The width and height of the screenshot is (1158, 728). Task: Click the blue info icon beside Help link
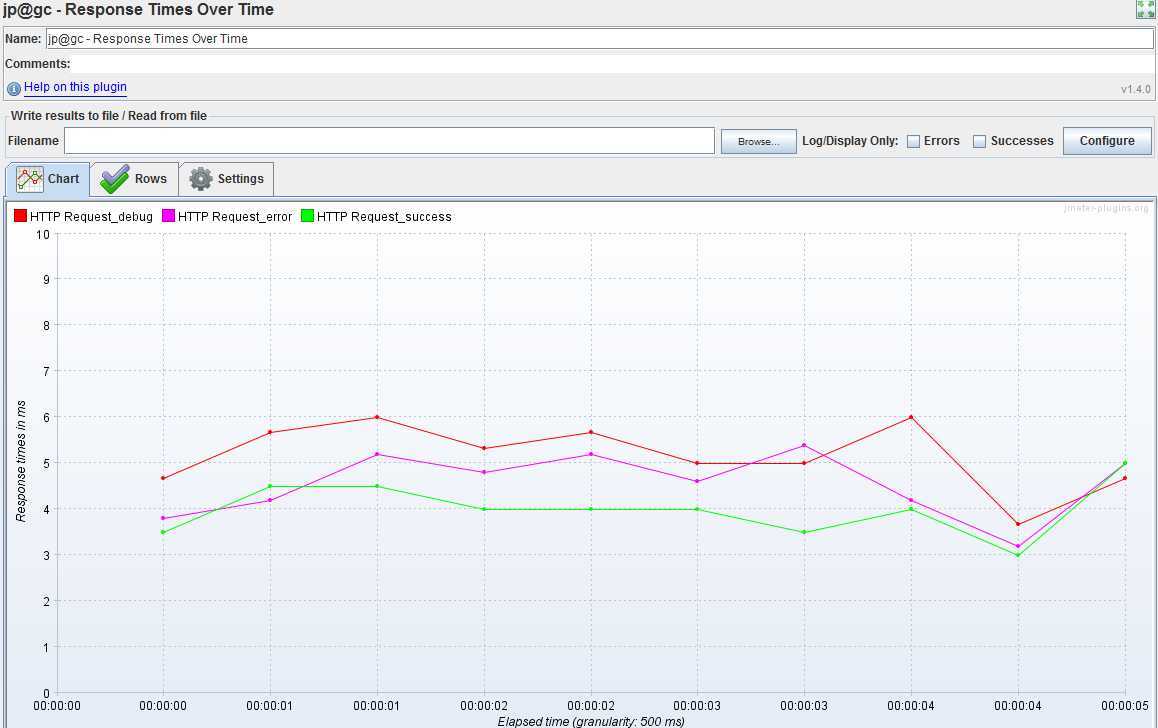pyautogui.click(x=13, y=89)
